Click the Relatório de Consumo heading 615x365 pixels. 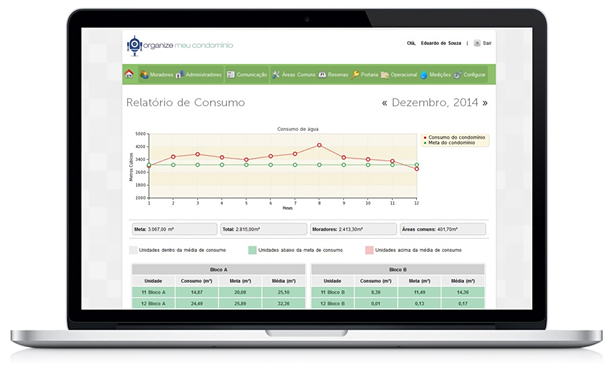(x=186, y=102)
